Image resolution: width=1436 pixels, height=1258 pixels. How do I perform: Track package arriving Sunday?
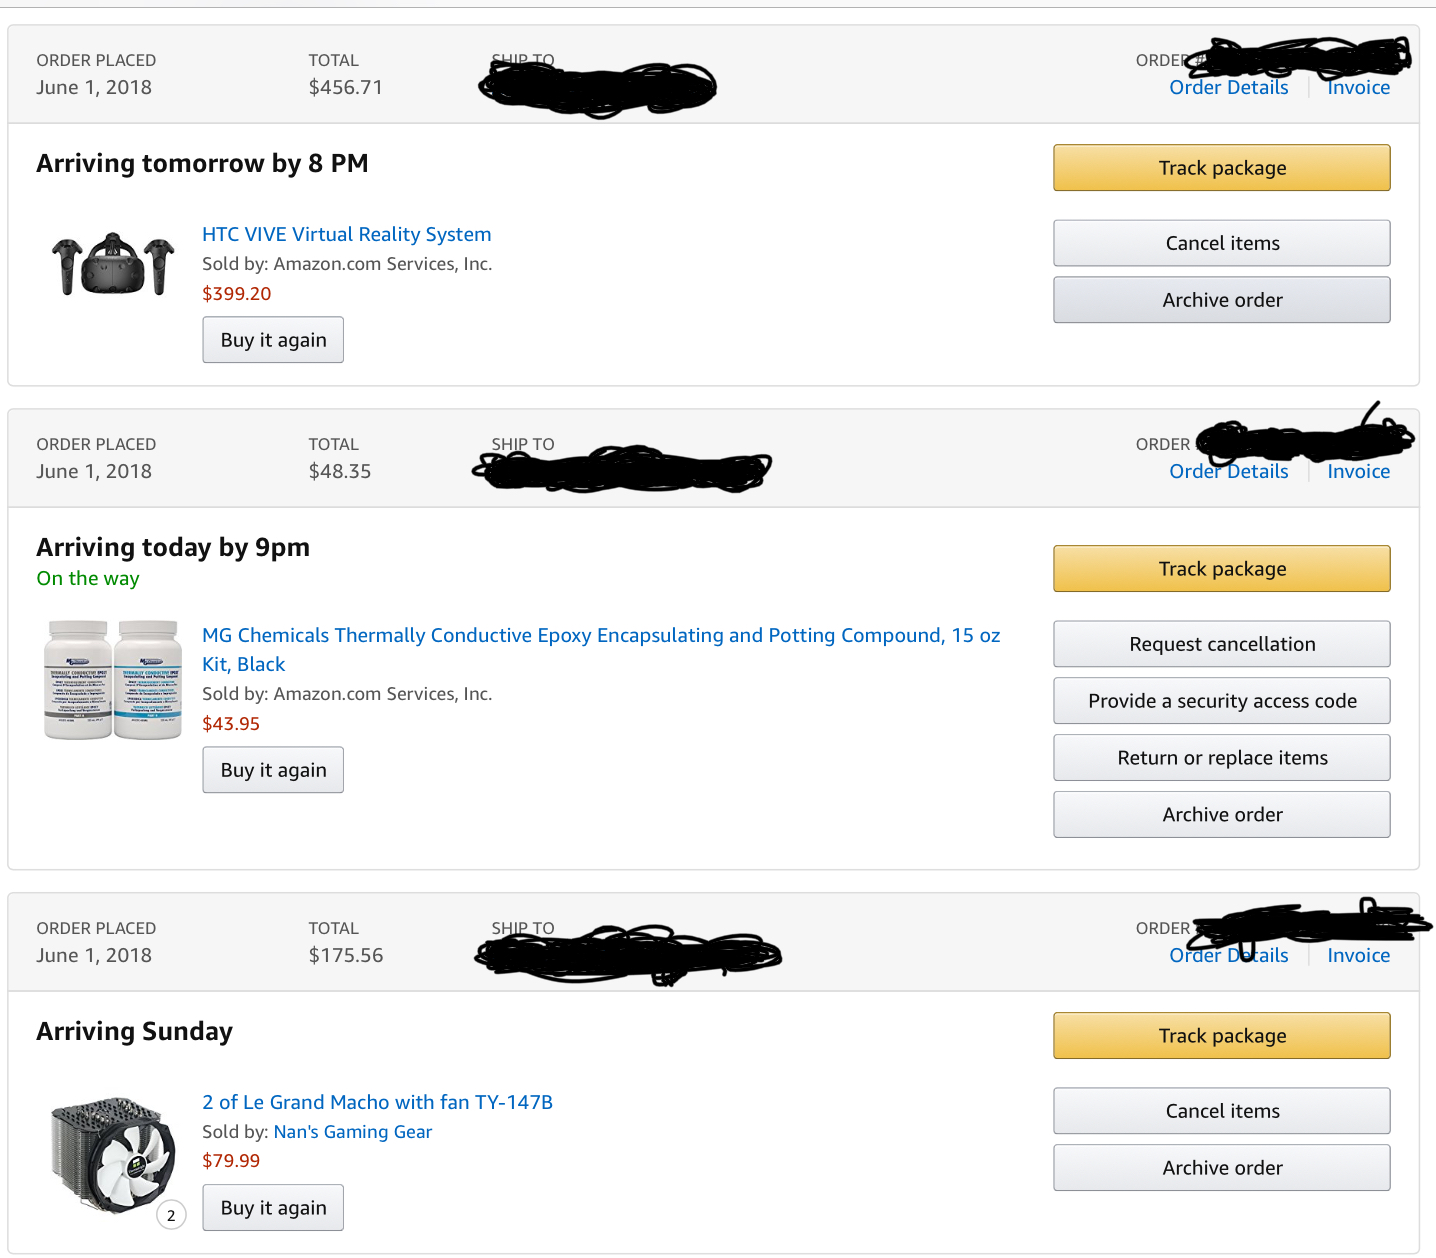coord(1221,1036)
